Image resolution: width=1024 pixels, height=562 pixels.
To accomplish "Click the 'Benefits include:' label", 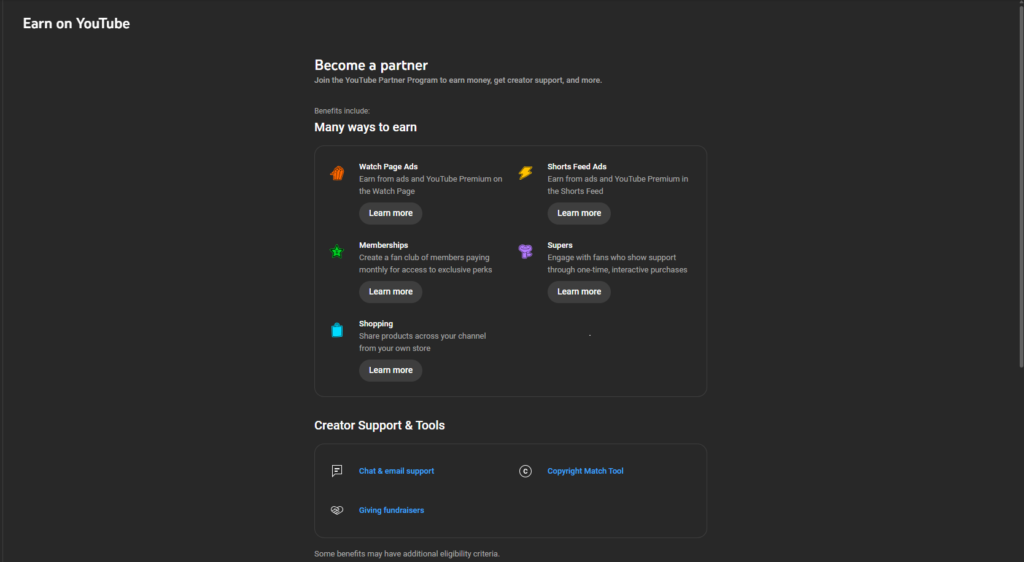I will [x=342, y=111].
